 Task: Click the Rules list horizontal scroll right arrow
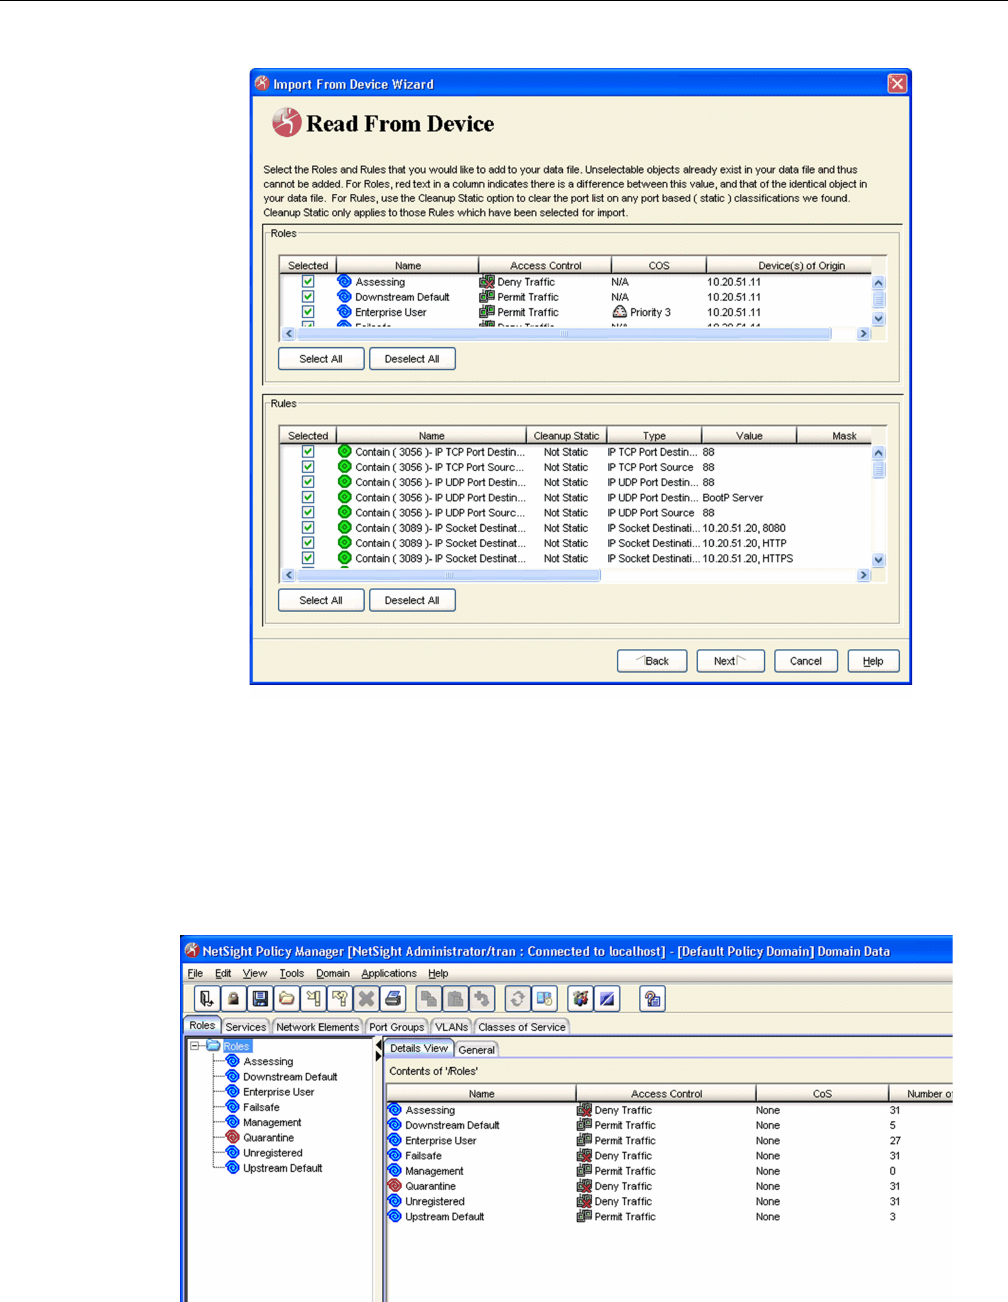864,575
